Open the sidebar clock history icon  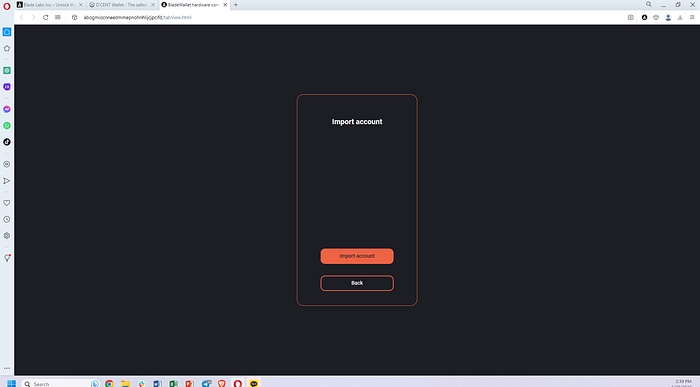(x=7, y=219)
